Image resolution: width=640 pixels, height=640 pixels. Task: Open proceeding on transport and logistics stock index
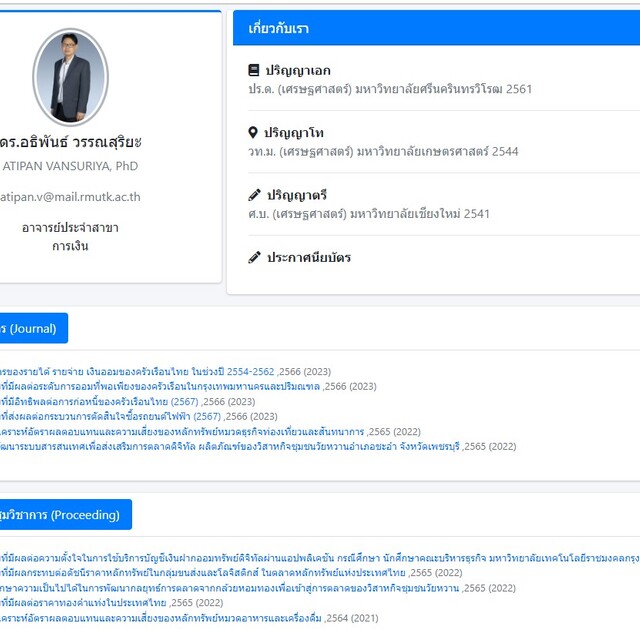[x=203, y=573]
